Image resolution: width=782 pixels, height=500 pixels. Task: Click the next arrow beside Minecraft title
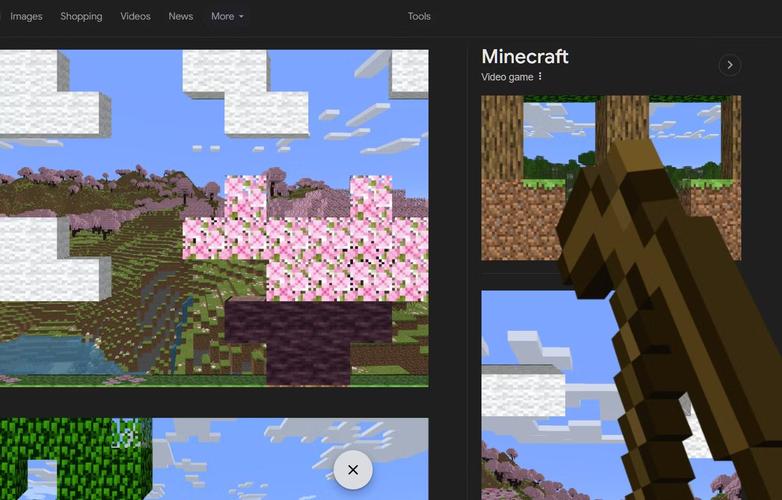(x=730, y=65)
